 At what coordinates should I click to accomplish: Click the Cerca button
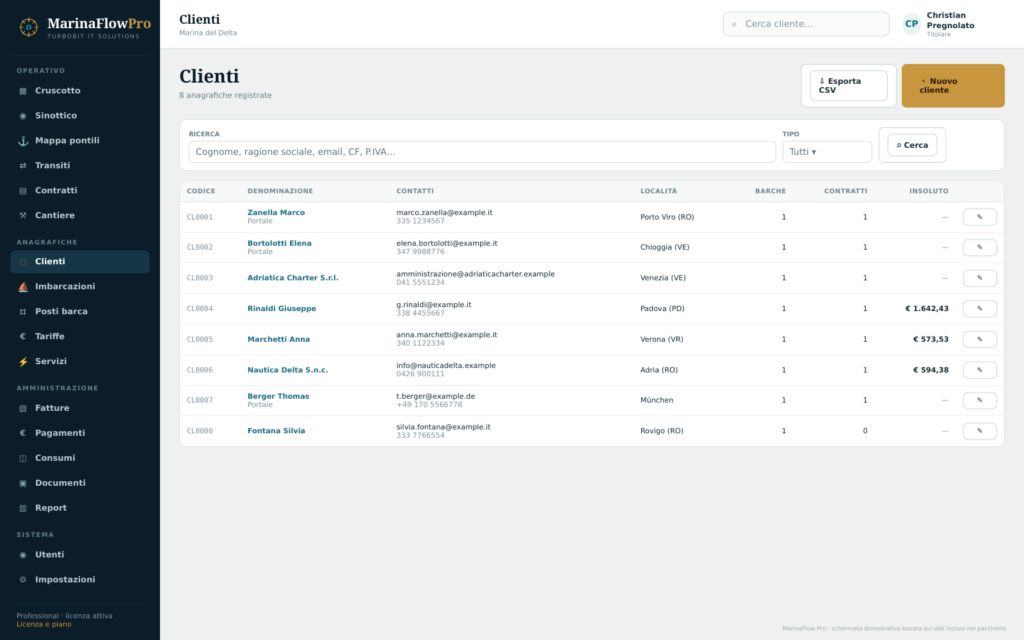pos(912,145)
